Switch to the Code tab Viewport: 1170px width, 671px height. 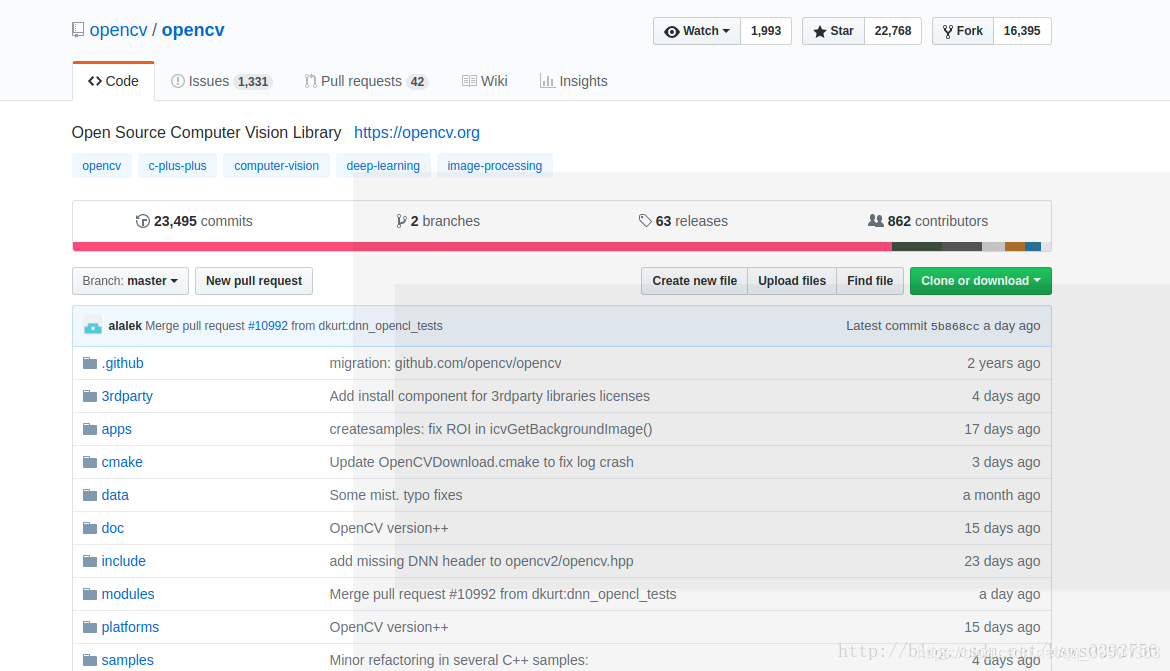[x=113, y=81]
